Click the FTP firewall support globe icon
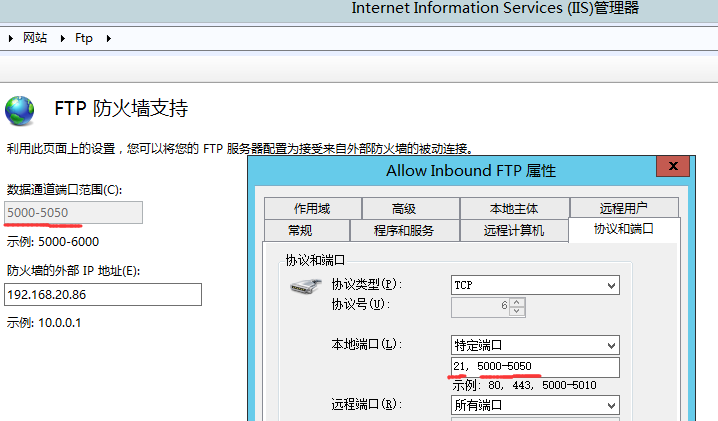718x421 pixels. click(19, 110)
